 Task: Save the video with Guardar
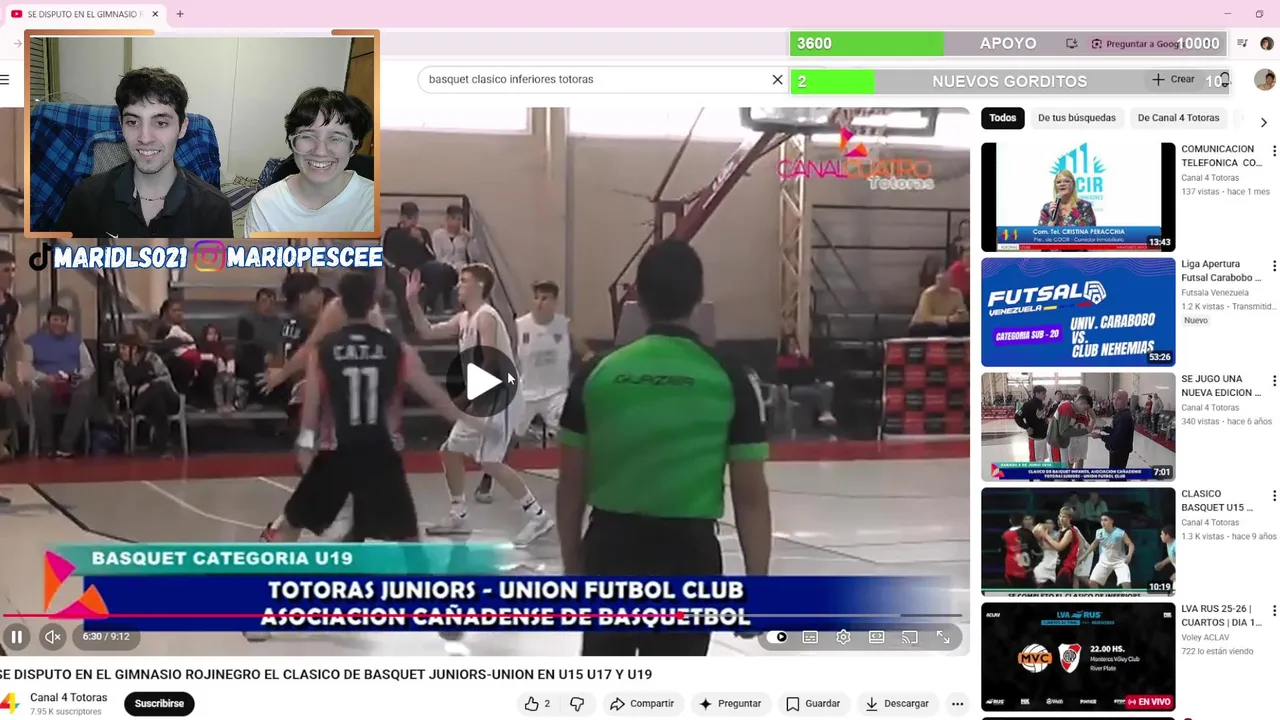[812, 704]
